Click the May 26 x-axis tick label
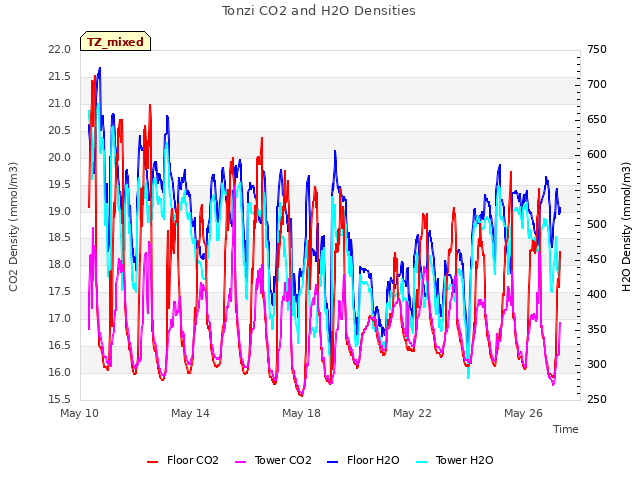Image resolution: width=640 pixels, height=480 pixels. [523, 413]
